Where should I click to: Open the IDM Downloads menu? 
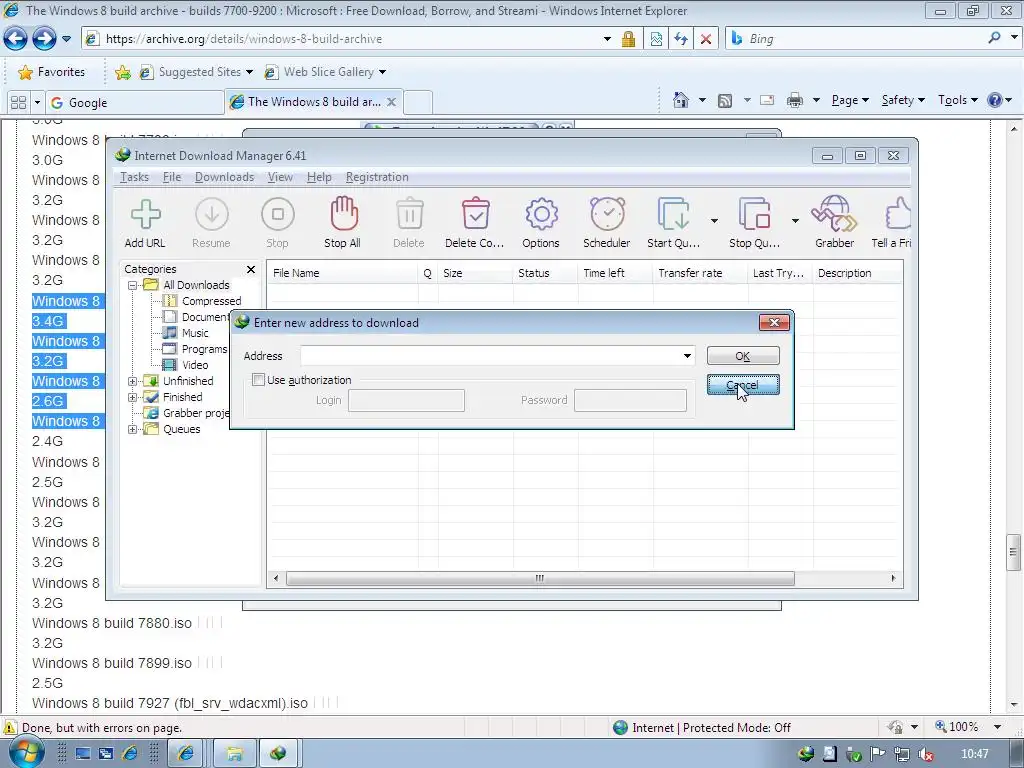coord(224,177)
